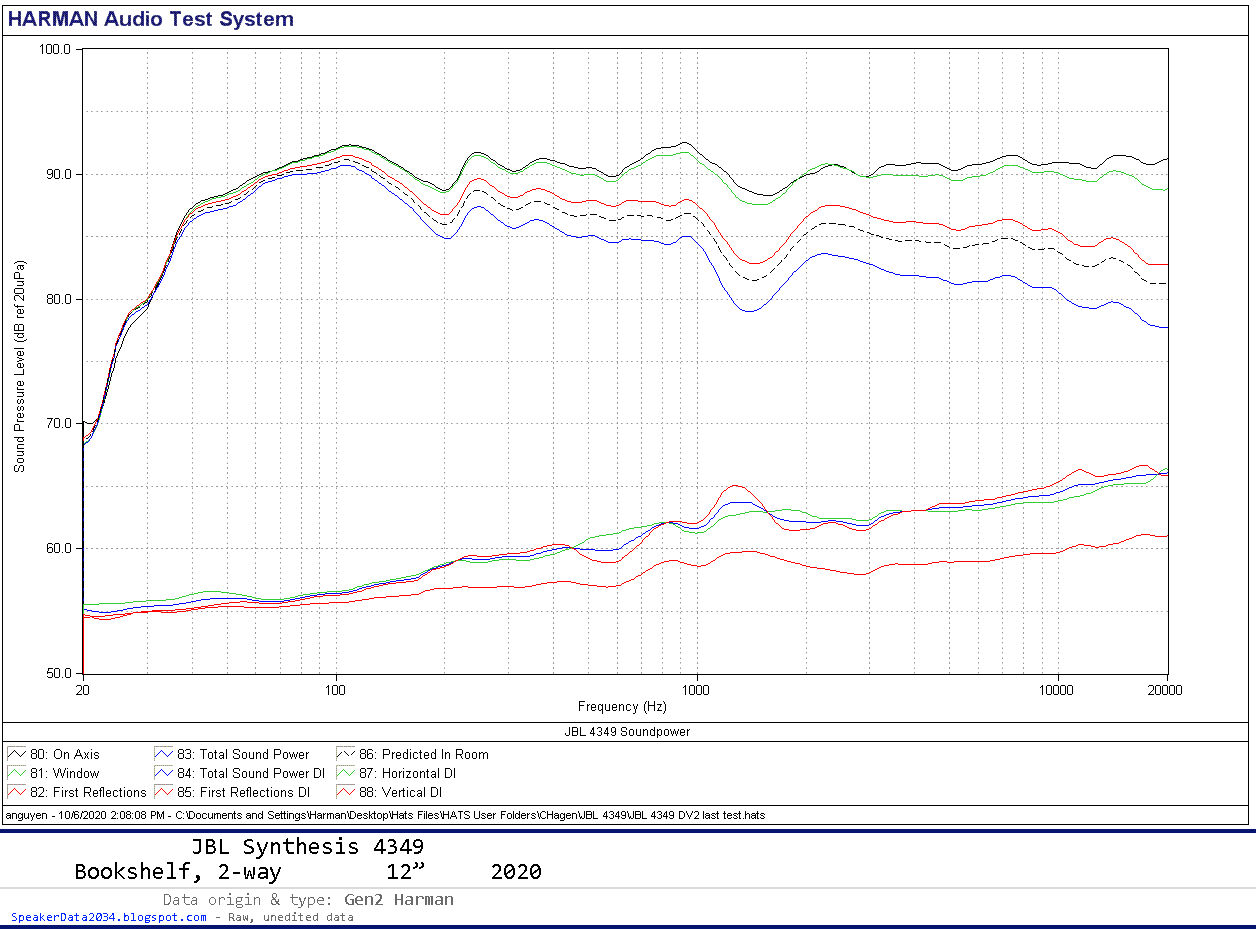This screenshot has width=1256, height=929.
Task: Click the Sound Pressure Level axis label
Action: [19, 366]
